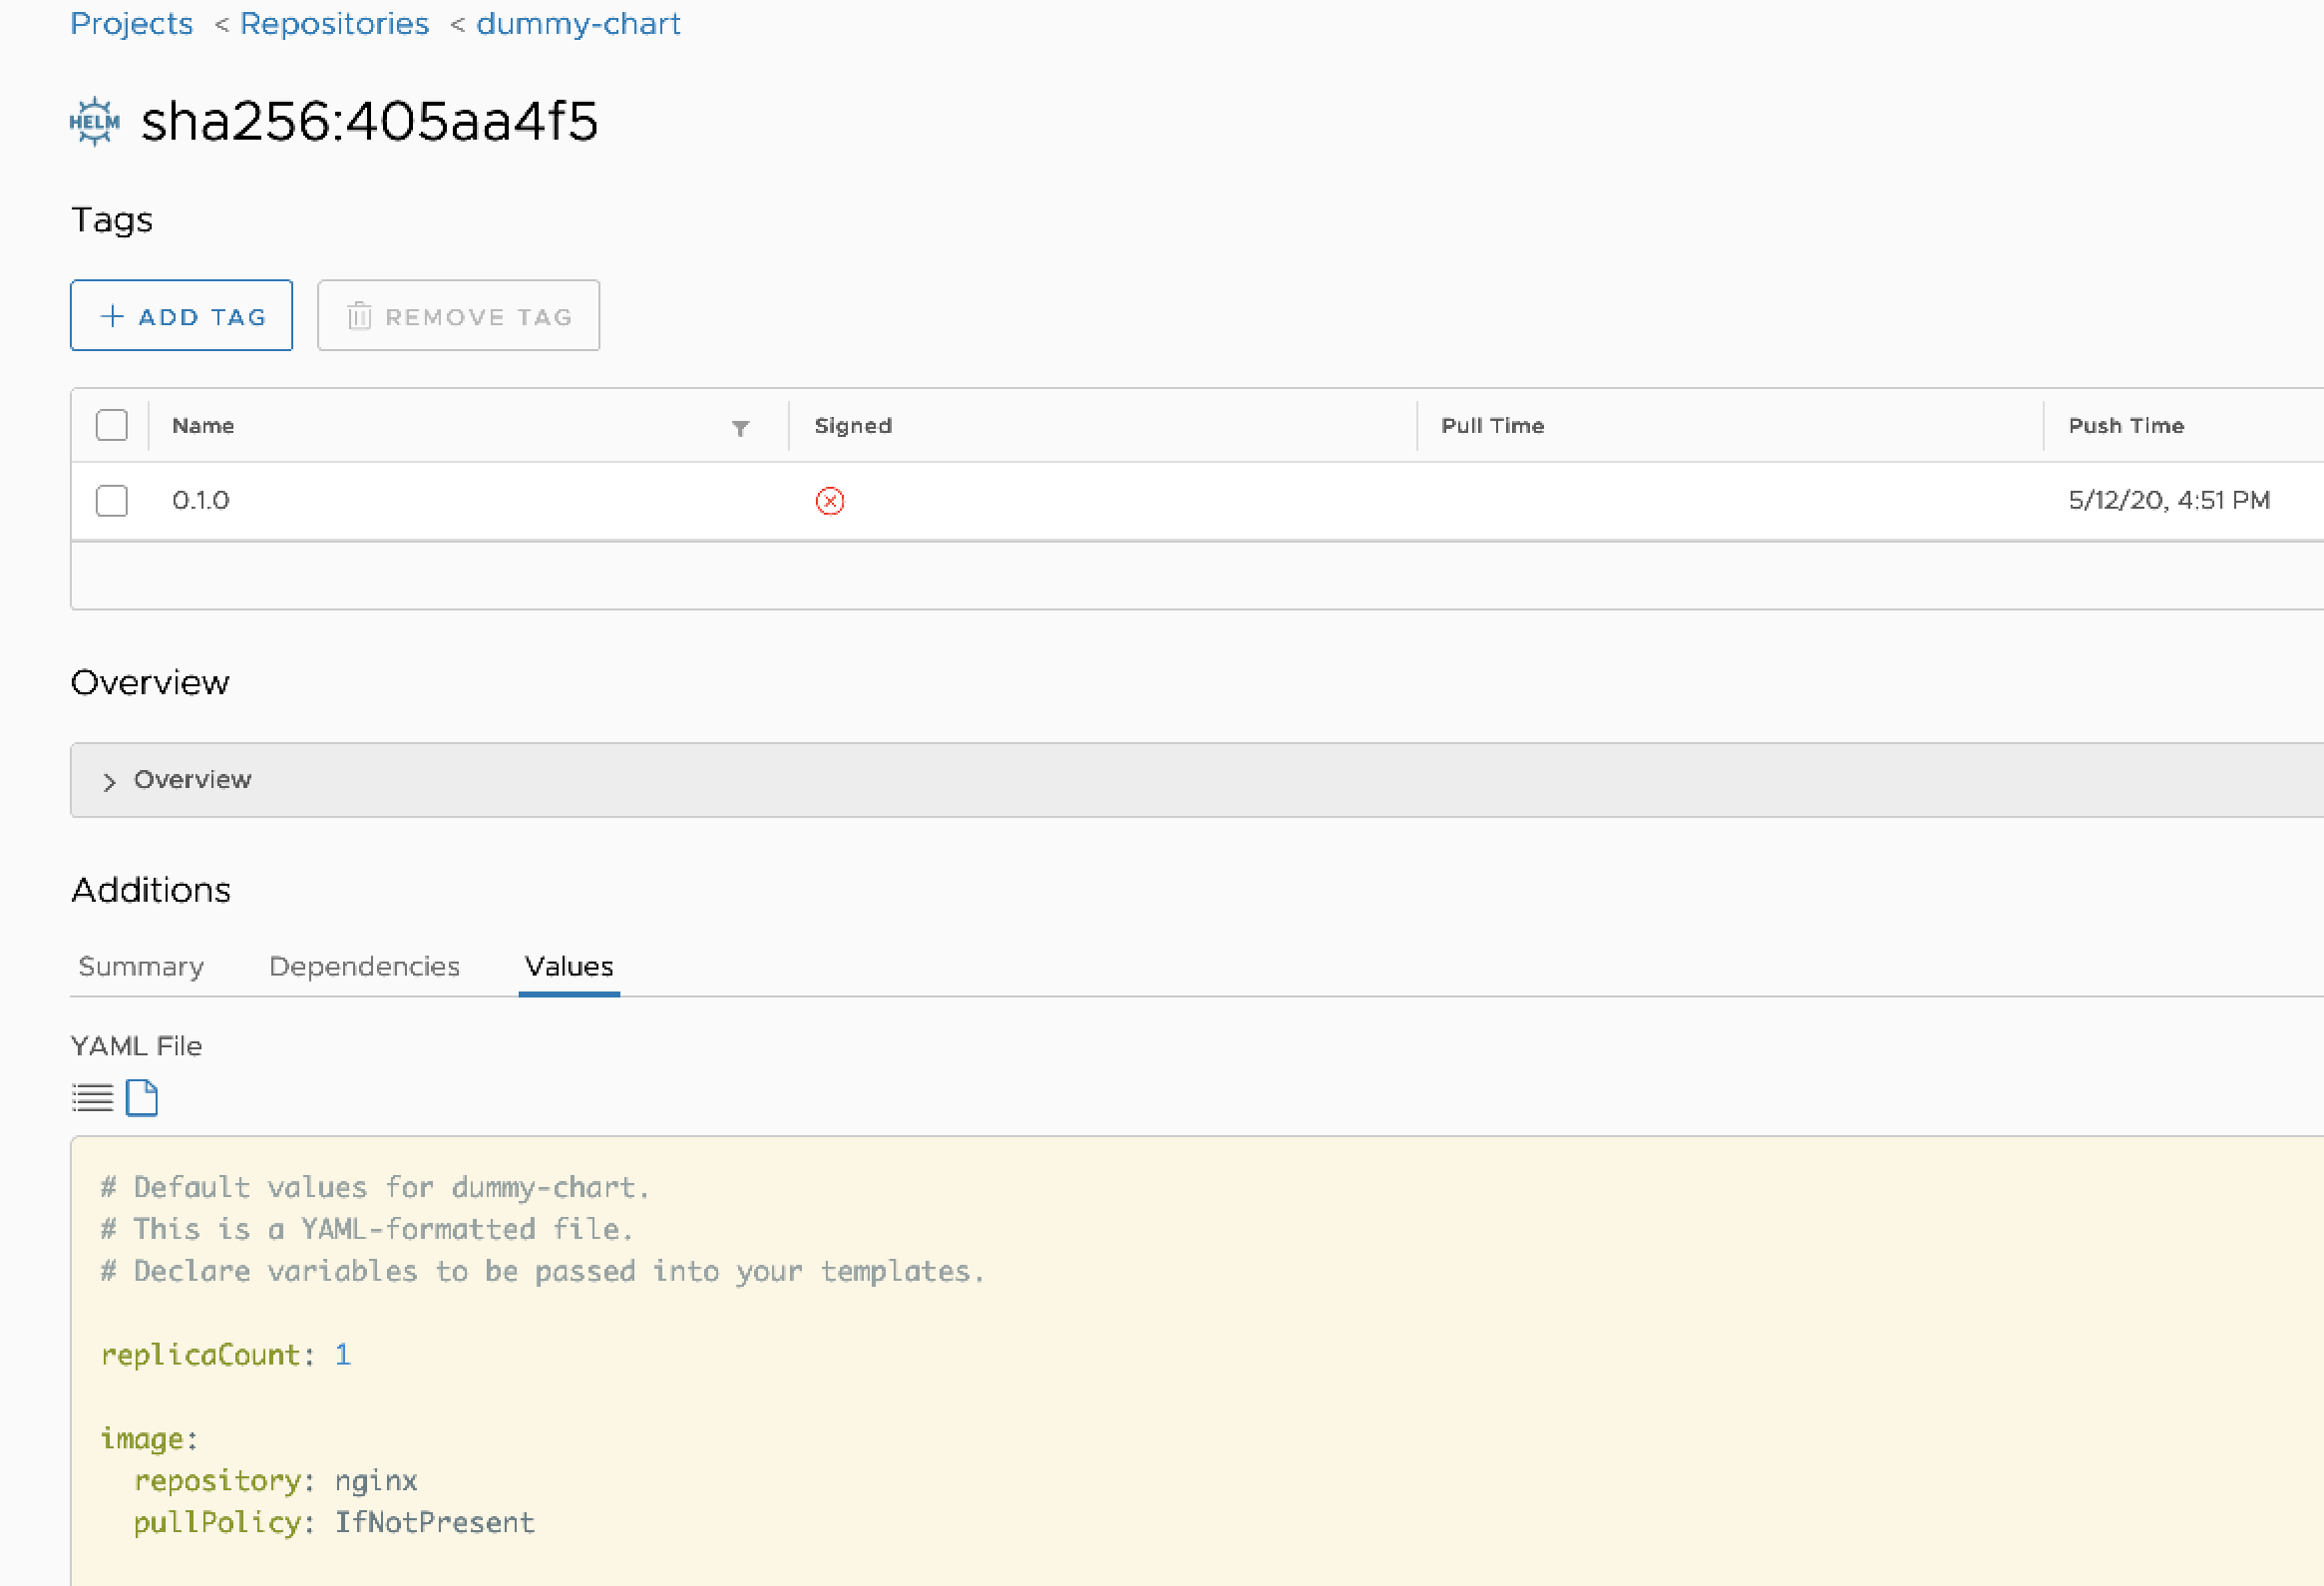Click the red unsigned status icon
2324x1586 pixels.
click(x=829, y=501)
